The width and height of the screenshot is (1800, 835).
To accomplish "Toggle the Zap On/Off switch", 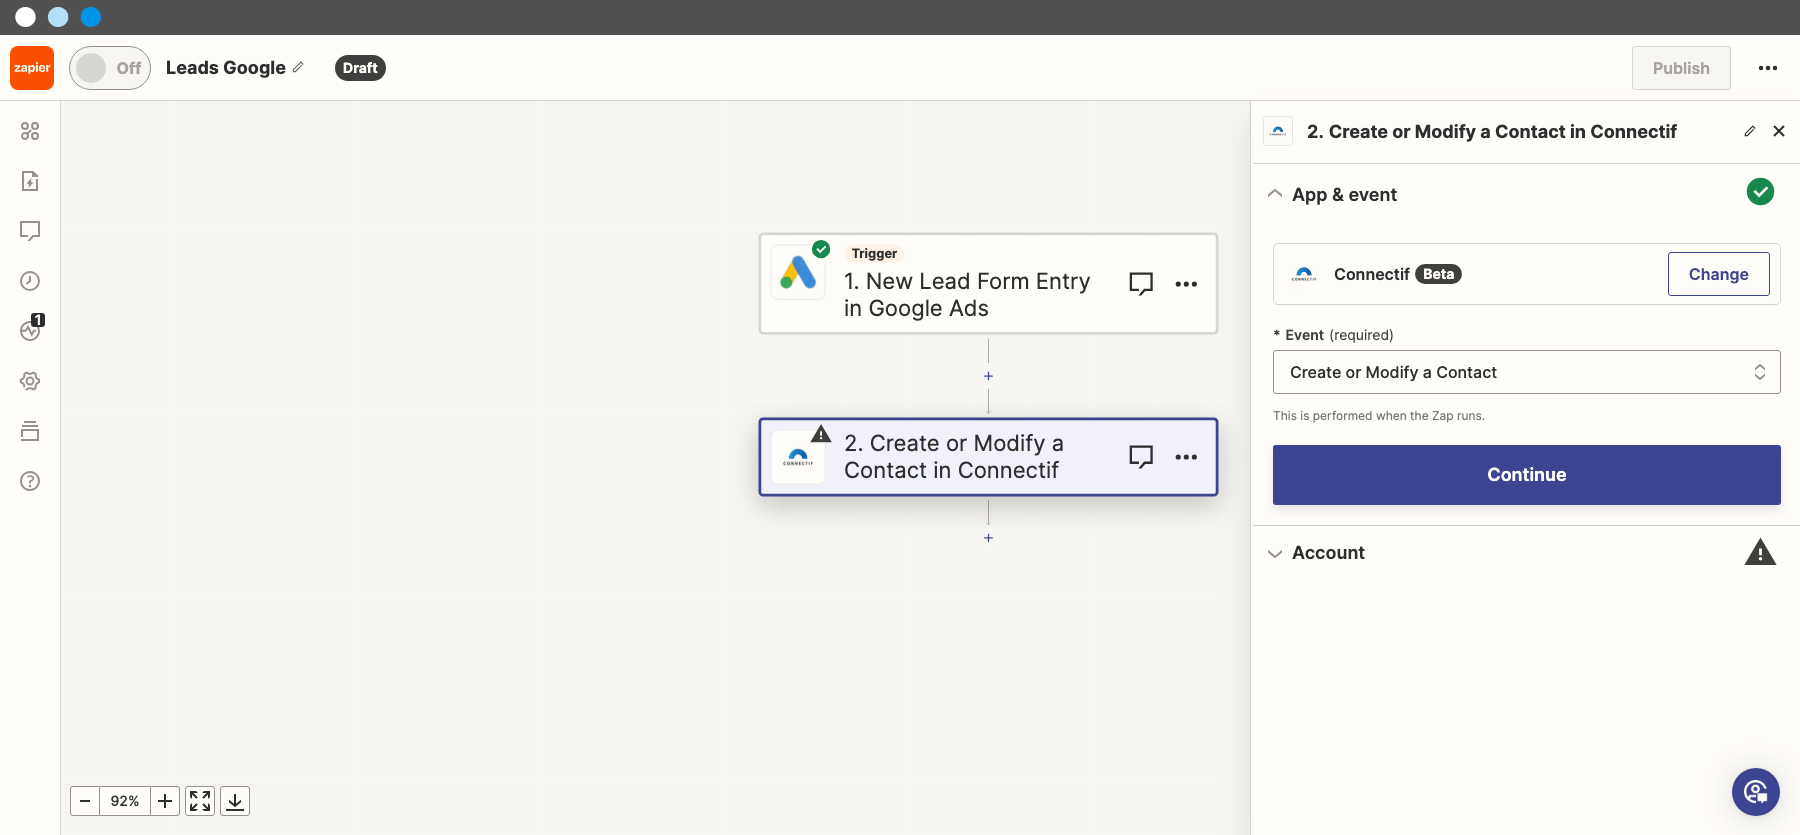I will point(110,68).
